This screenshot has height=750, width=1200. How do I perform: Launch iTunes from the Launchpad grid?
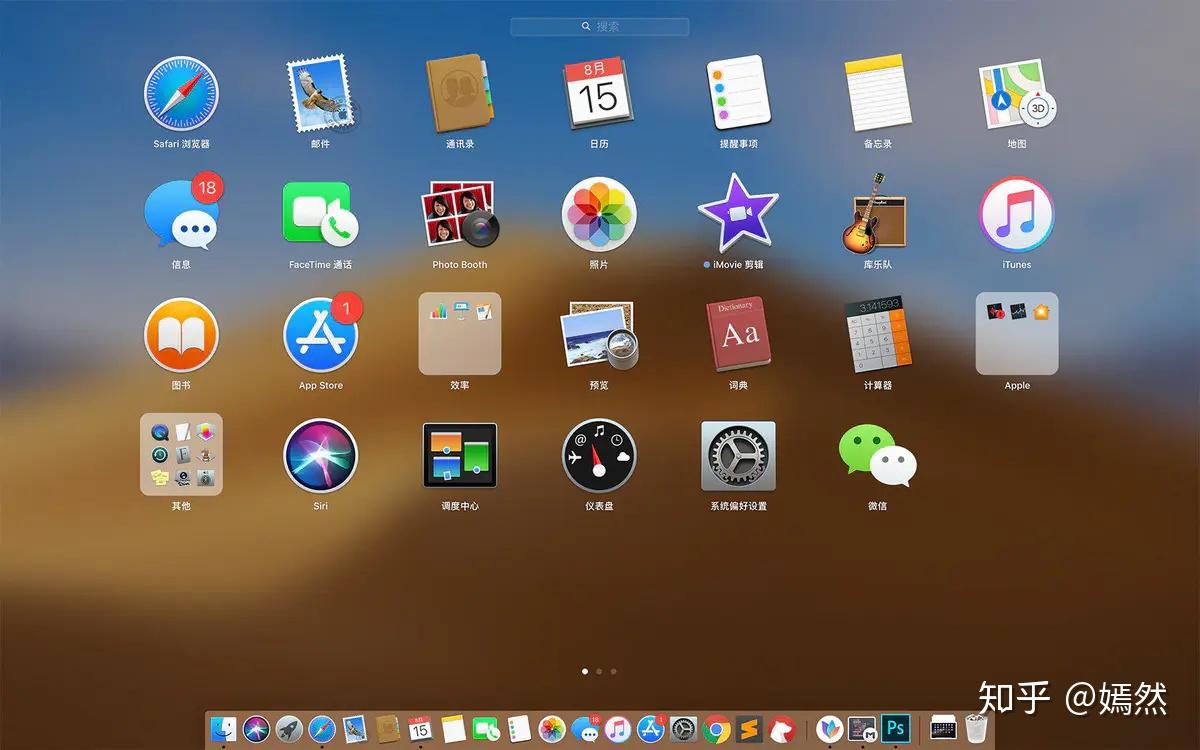point(1017,214)
